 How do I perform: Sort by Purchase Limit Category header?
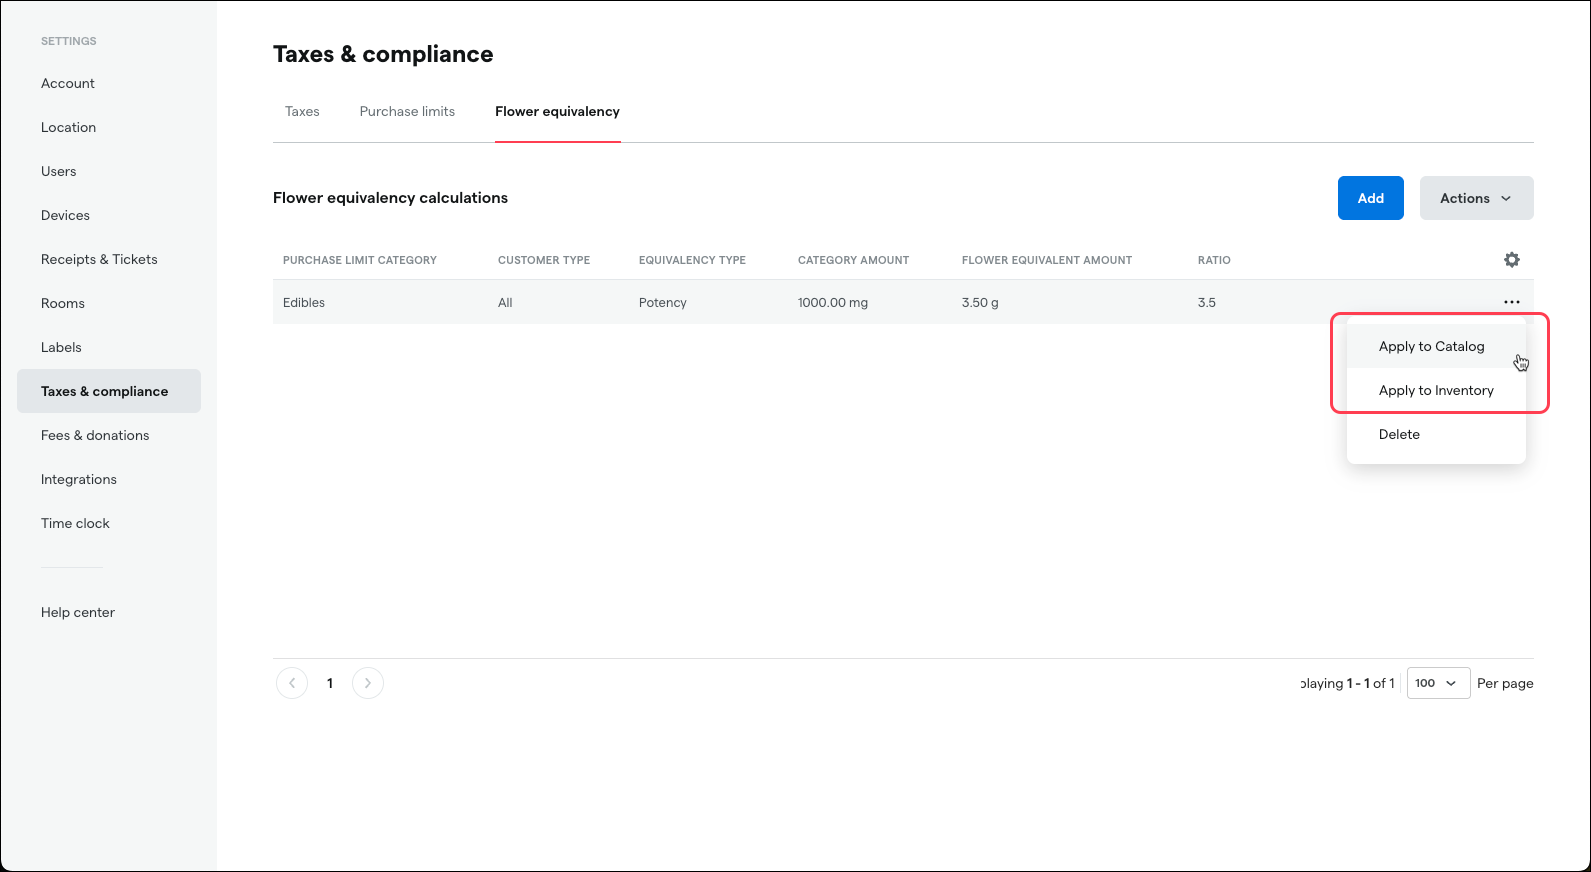coord(360,260)
